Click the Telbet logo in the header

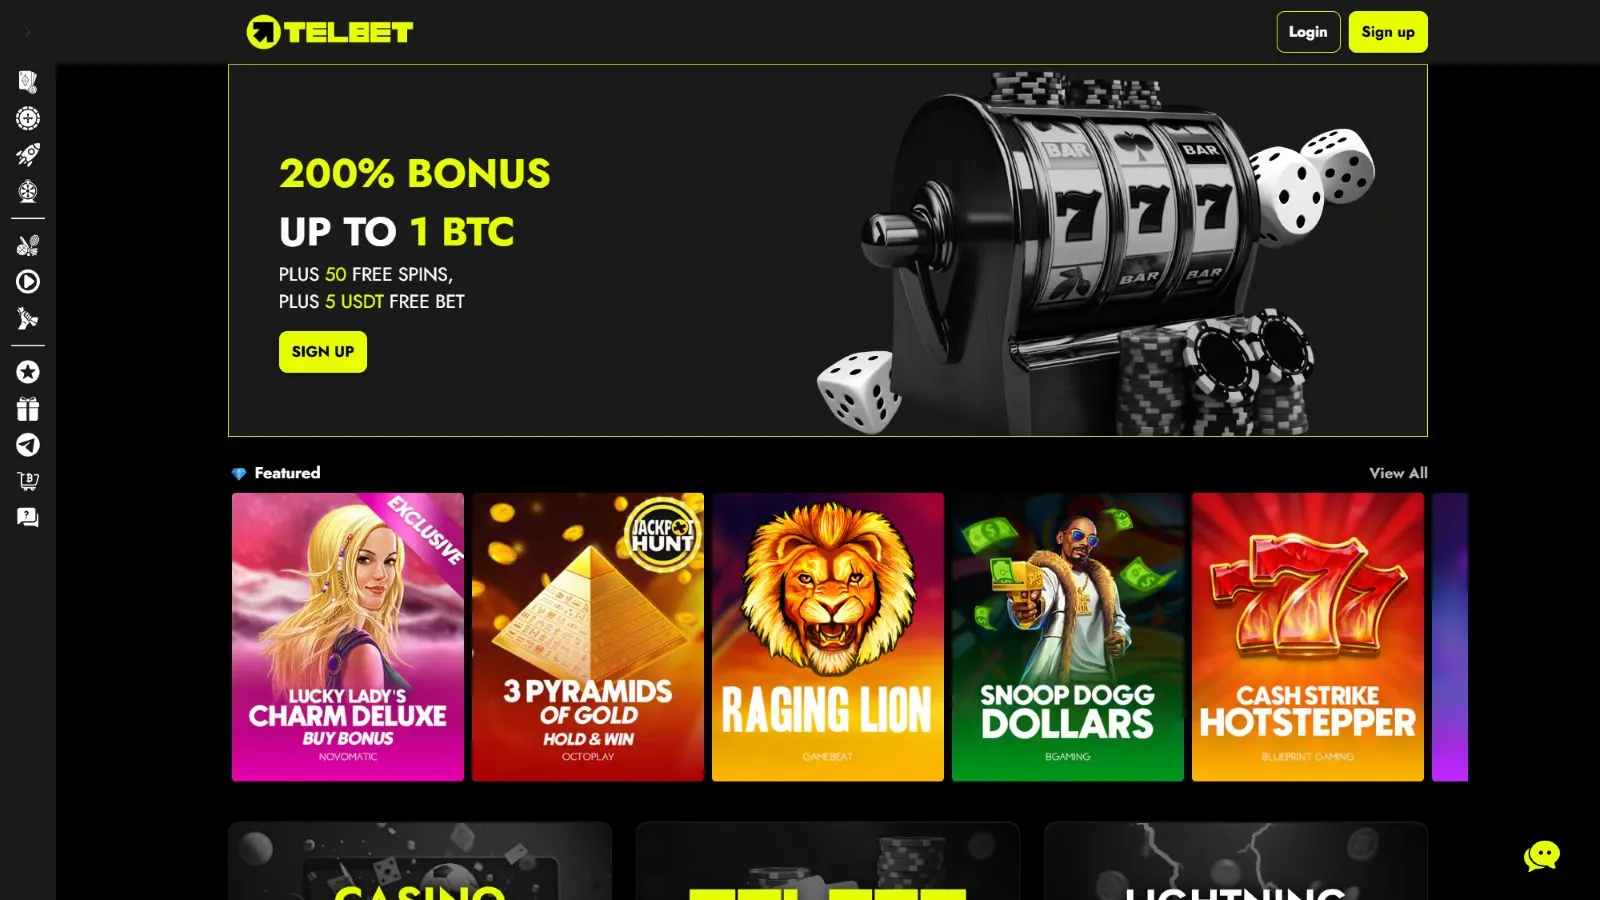(x=330, y=32)
